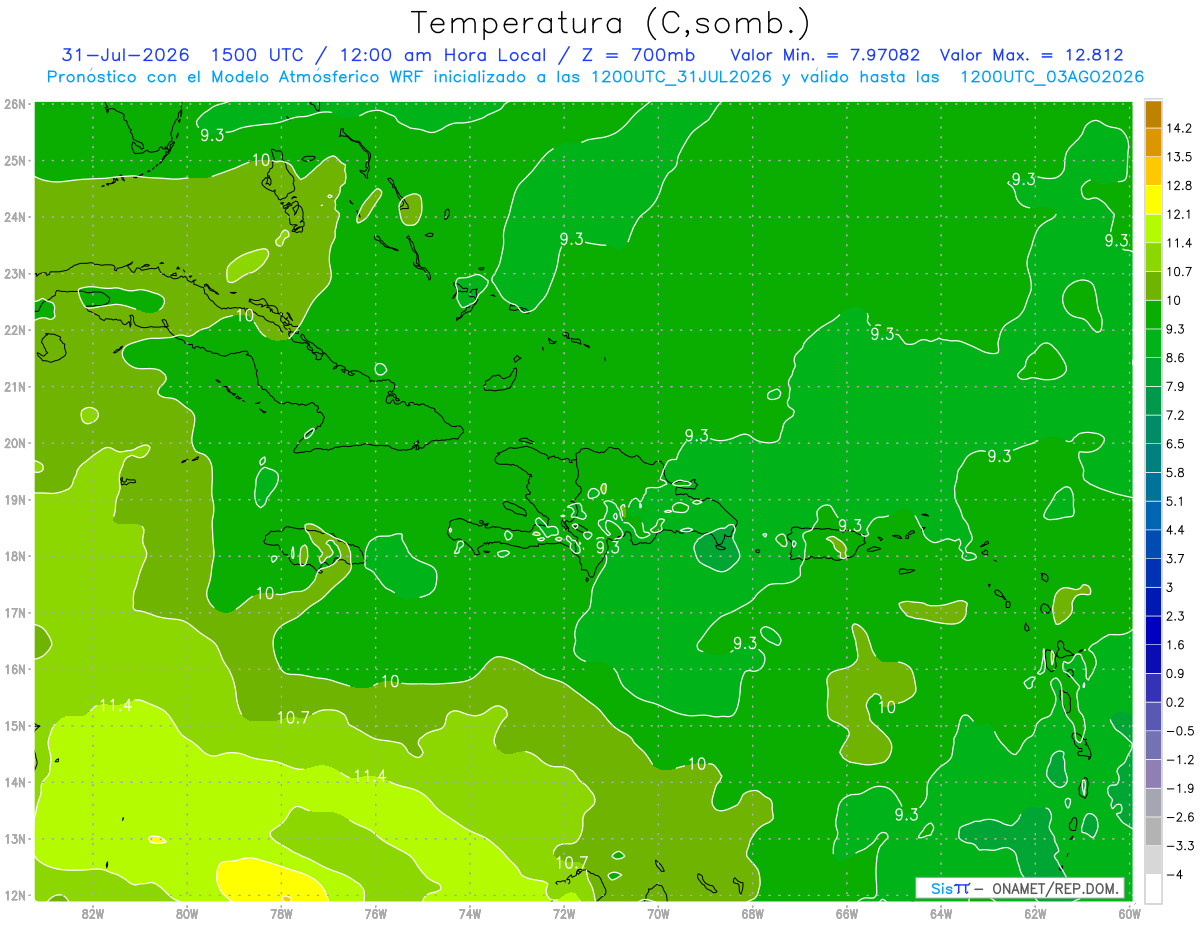
Task: Click the valid-until time '1200UTC_03AGO2026'
Action: (x=1052, y=77)
